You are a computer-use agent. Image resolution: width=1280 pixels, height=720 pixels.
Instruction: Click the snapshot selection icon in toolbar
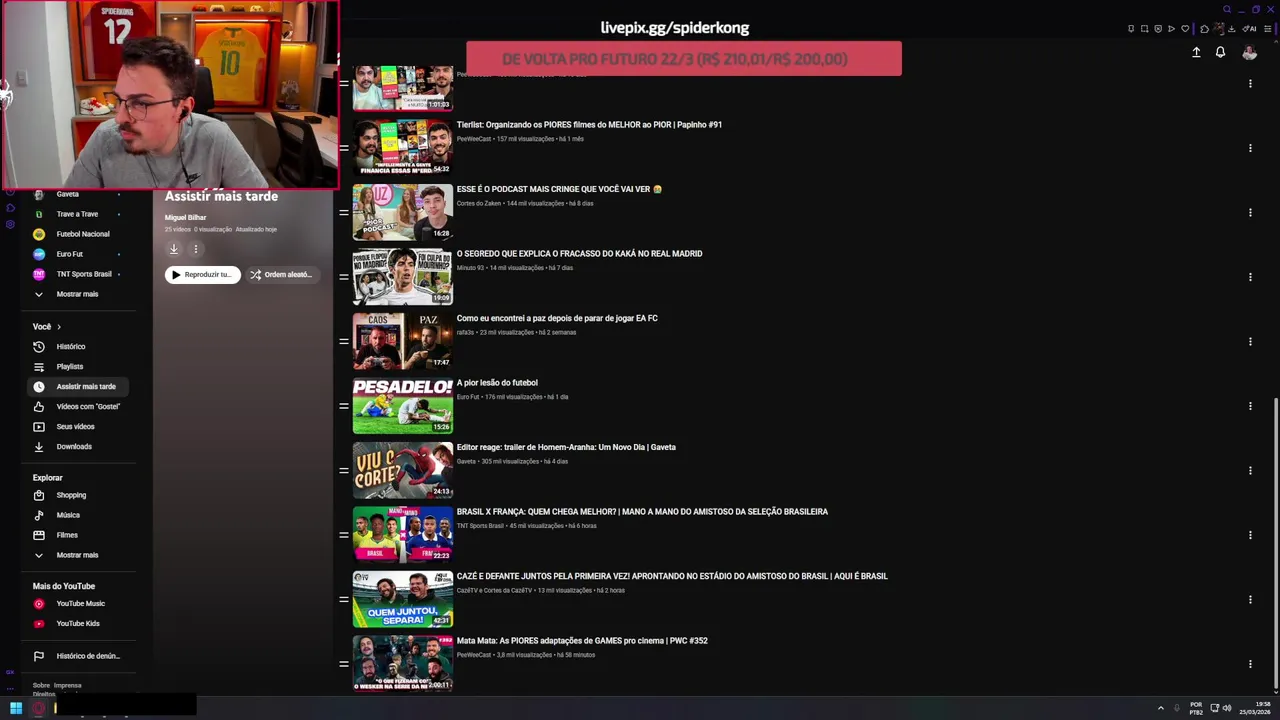point(1145,29)
